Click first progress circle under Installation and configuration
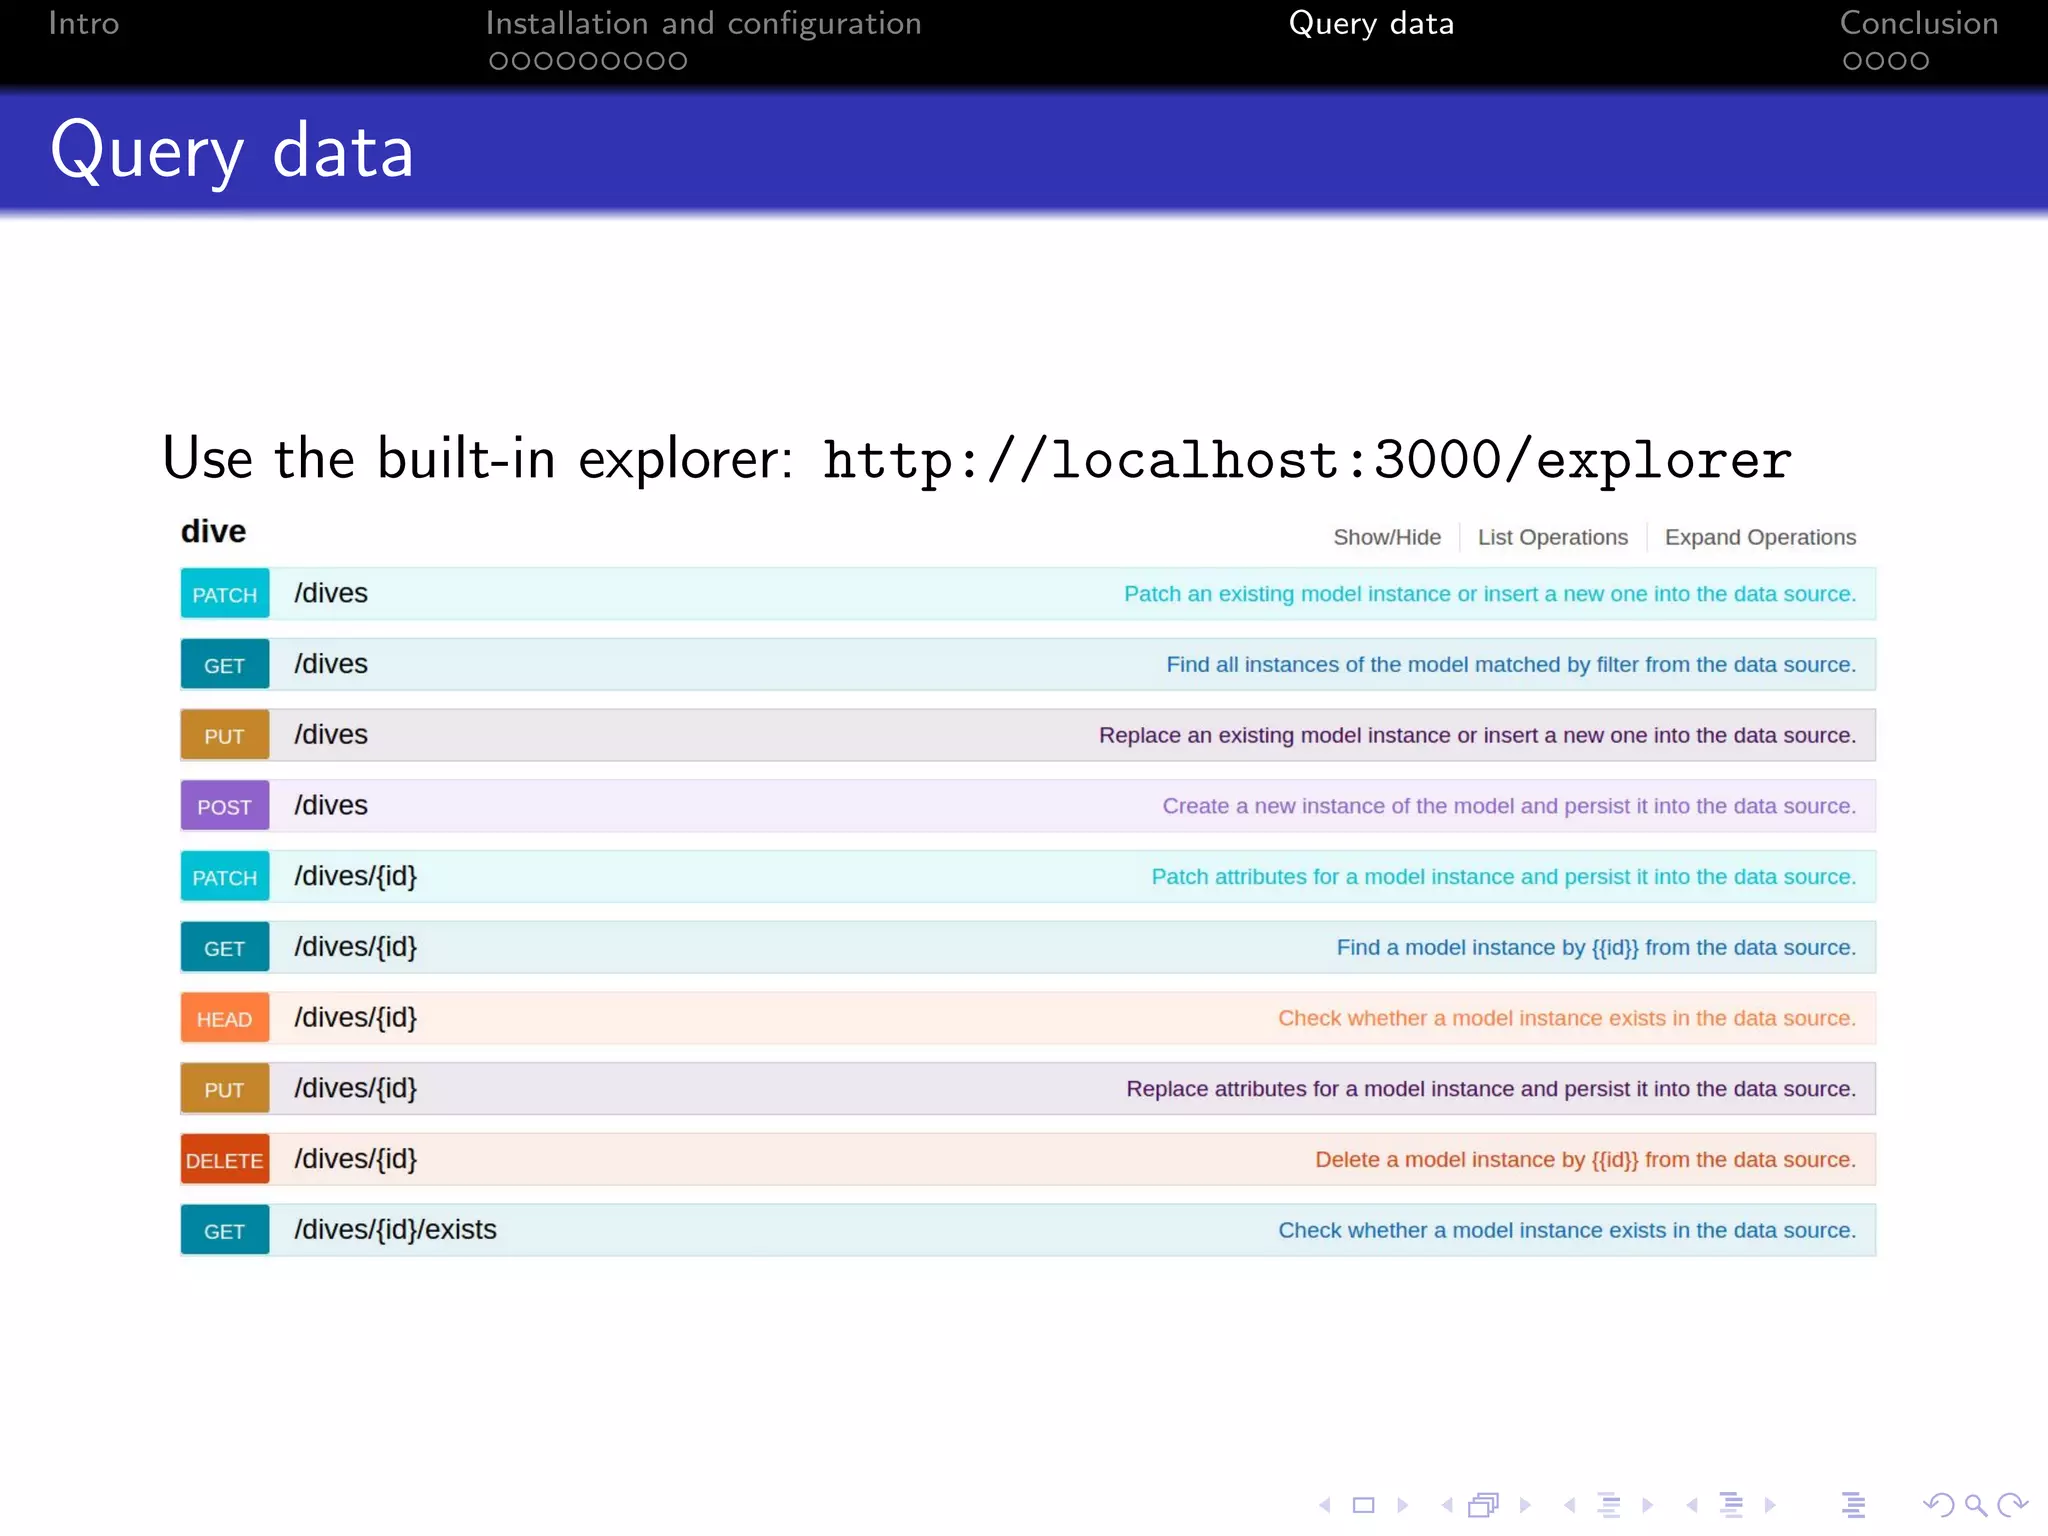Screen dimensions: 2048x1536 pyautogui.click(x=498, y=61)
